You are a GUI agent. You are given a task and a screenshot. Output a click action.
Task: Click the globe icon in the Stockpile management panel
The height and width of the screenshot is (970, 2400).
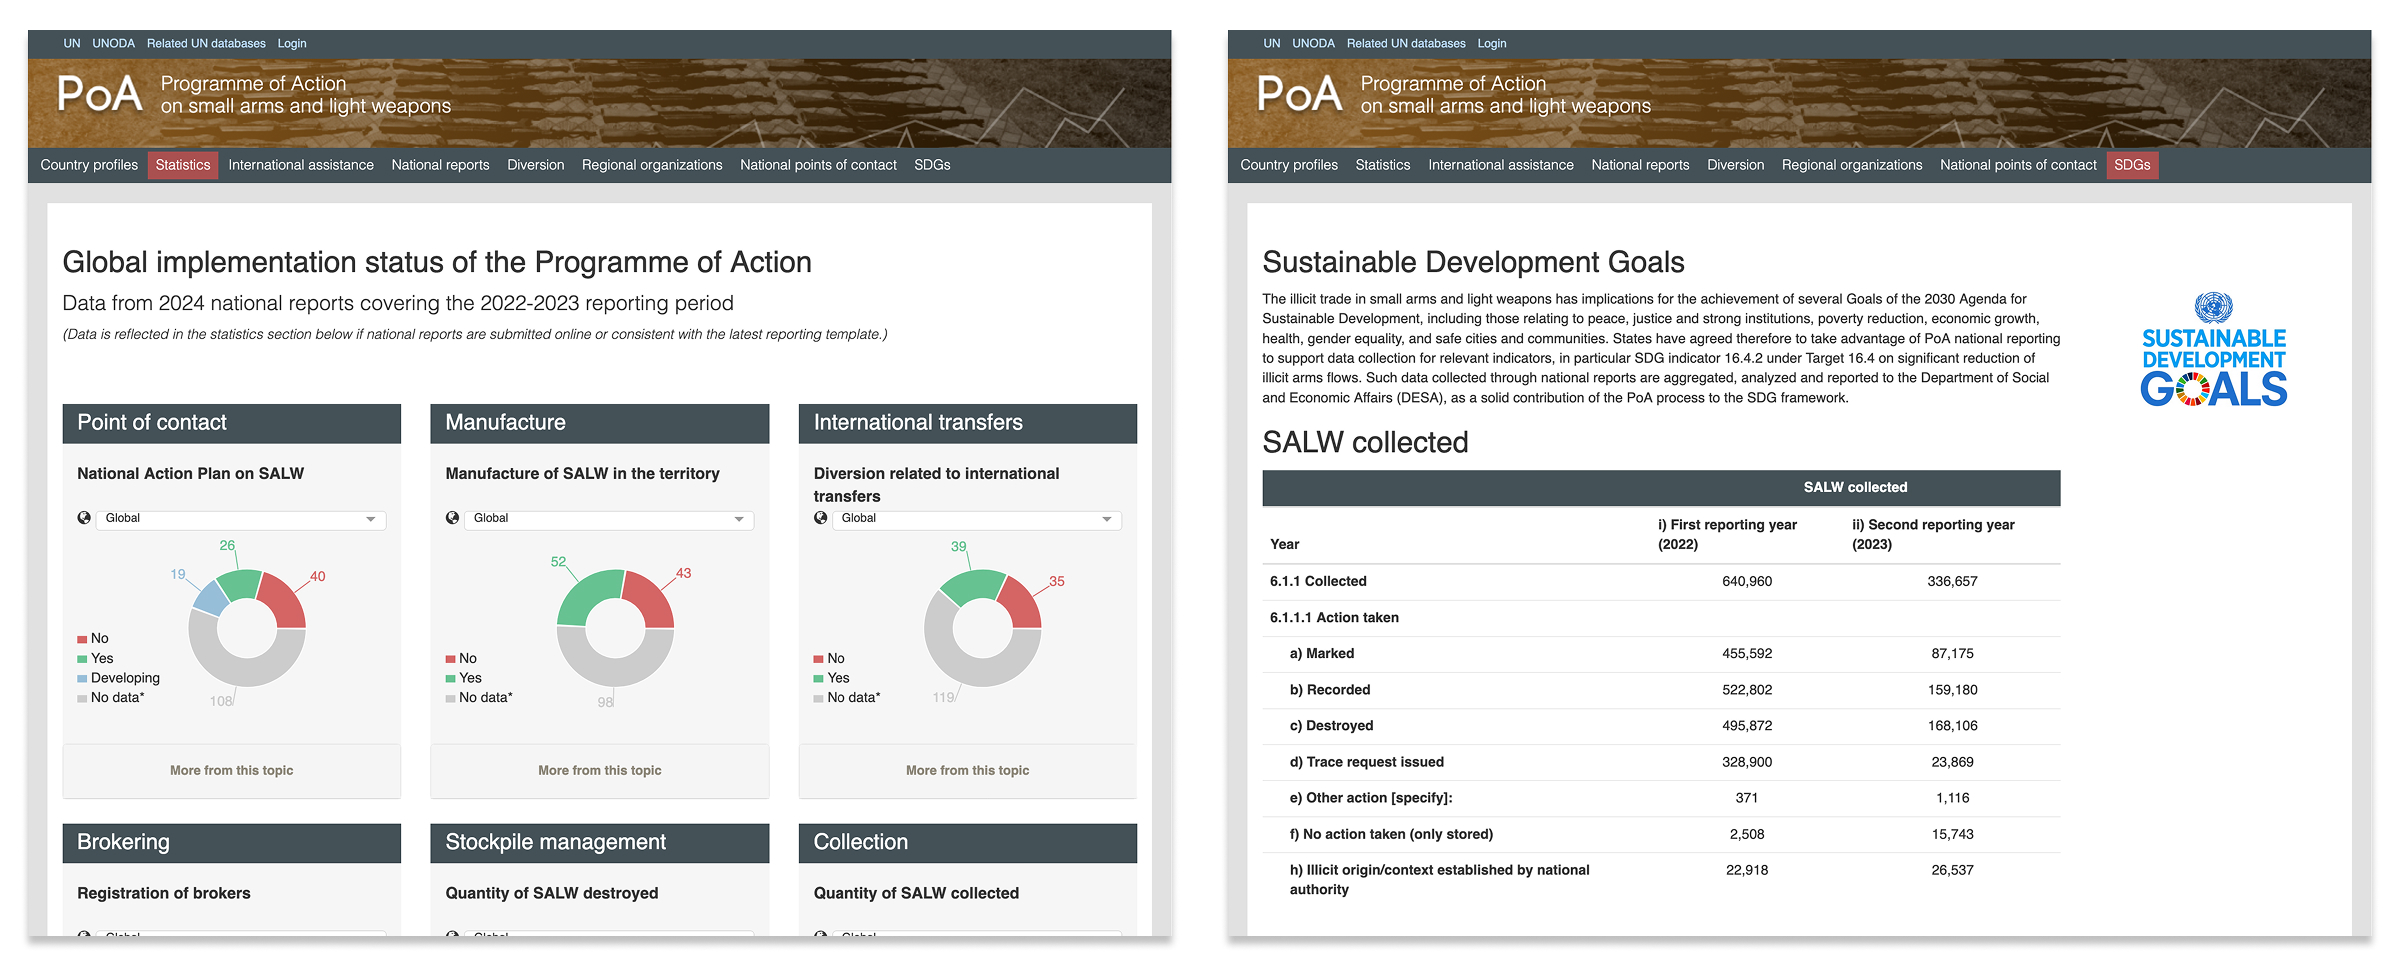pyautogui.click(x=452, y=938)
